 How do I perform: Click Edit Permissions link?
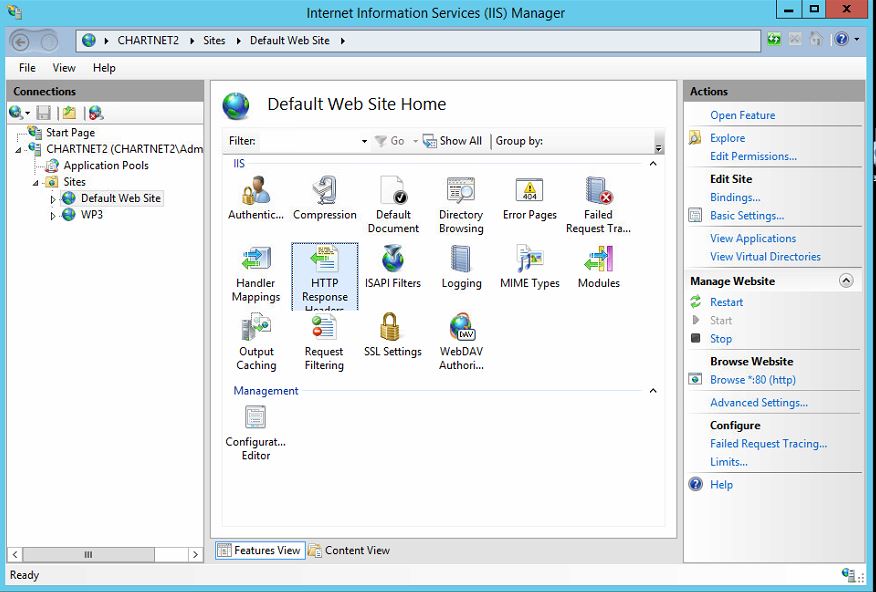tap(753, 156)
